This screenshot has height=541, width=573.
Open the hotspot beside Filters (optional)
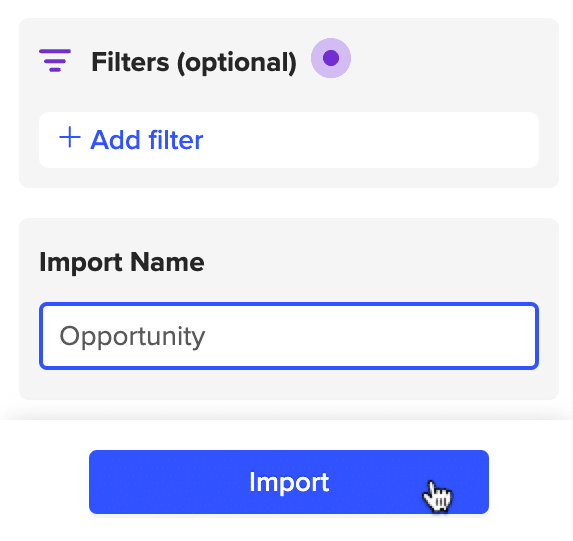(x=331, y=58)
